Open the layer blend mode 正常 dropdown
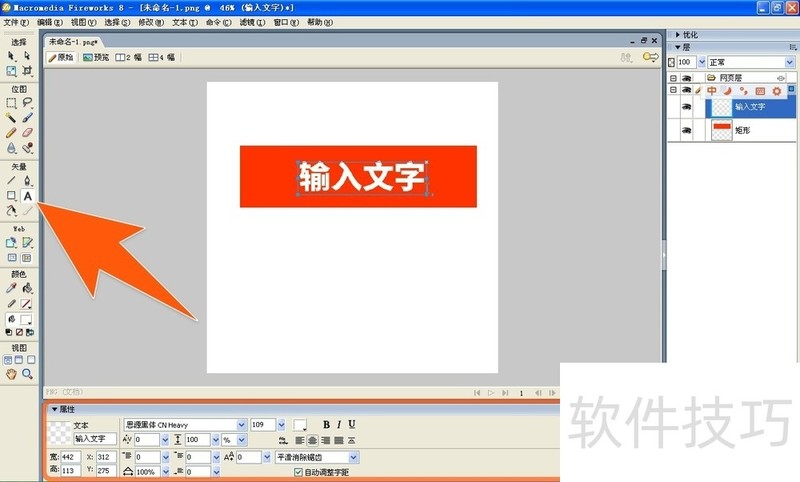The height and width of the screenshot is (482, 800). pos(790,62)
